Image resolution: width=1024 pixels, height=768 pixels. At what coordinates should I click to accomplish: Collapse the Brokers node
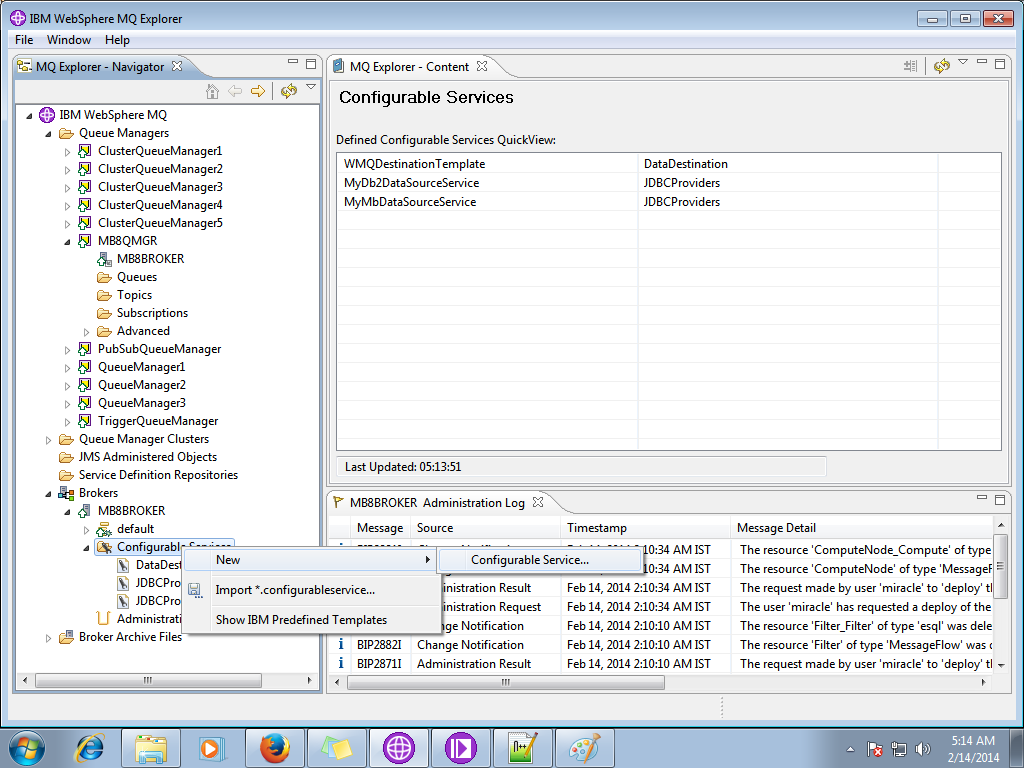pyautogui.click(x=48, y=494)
